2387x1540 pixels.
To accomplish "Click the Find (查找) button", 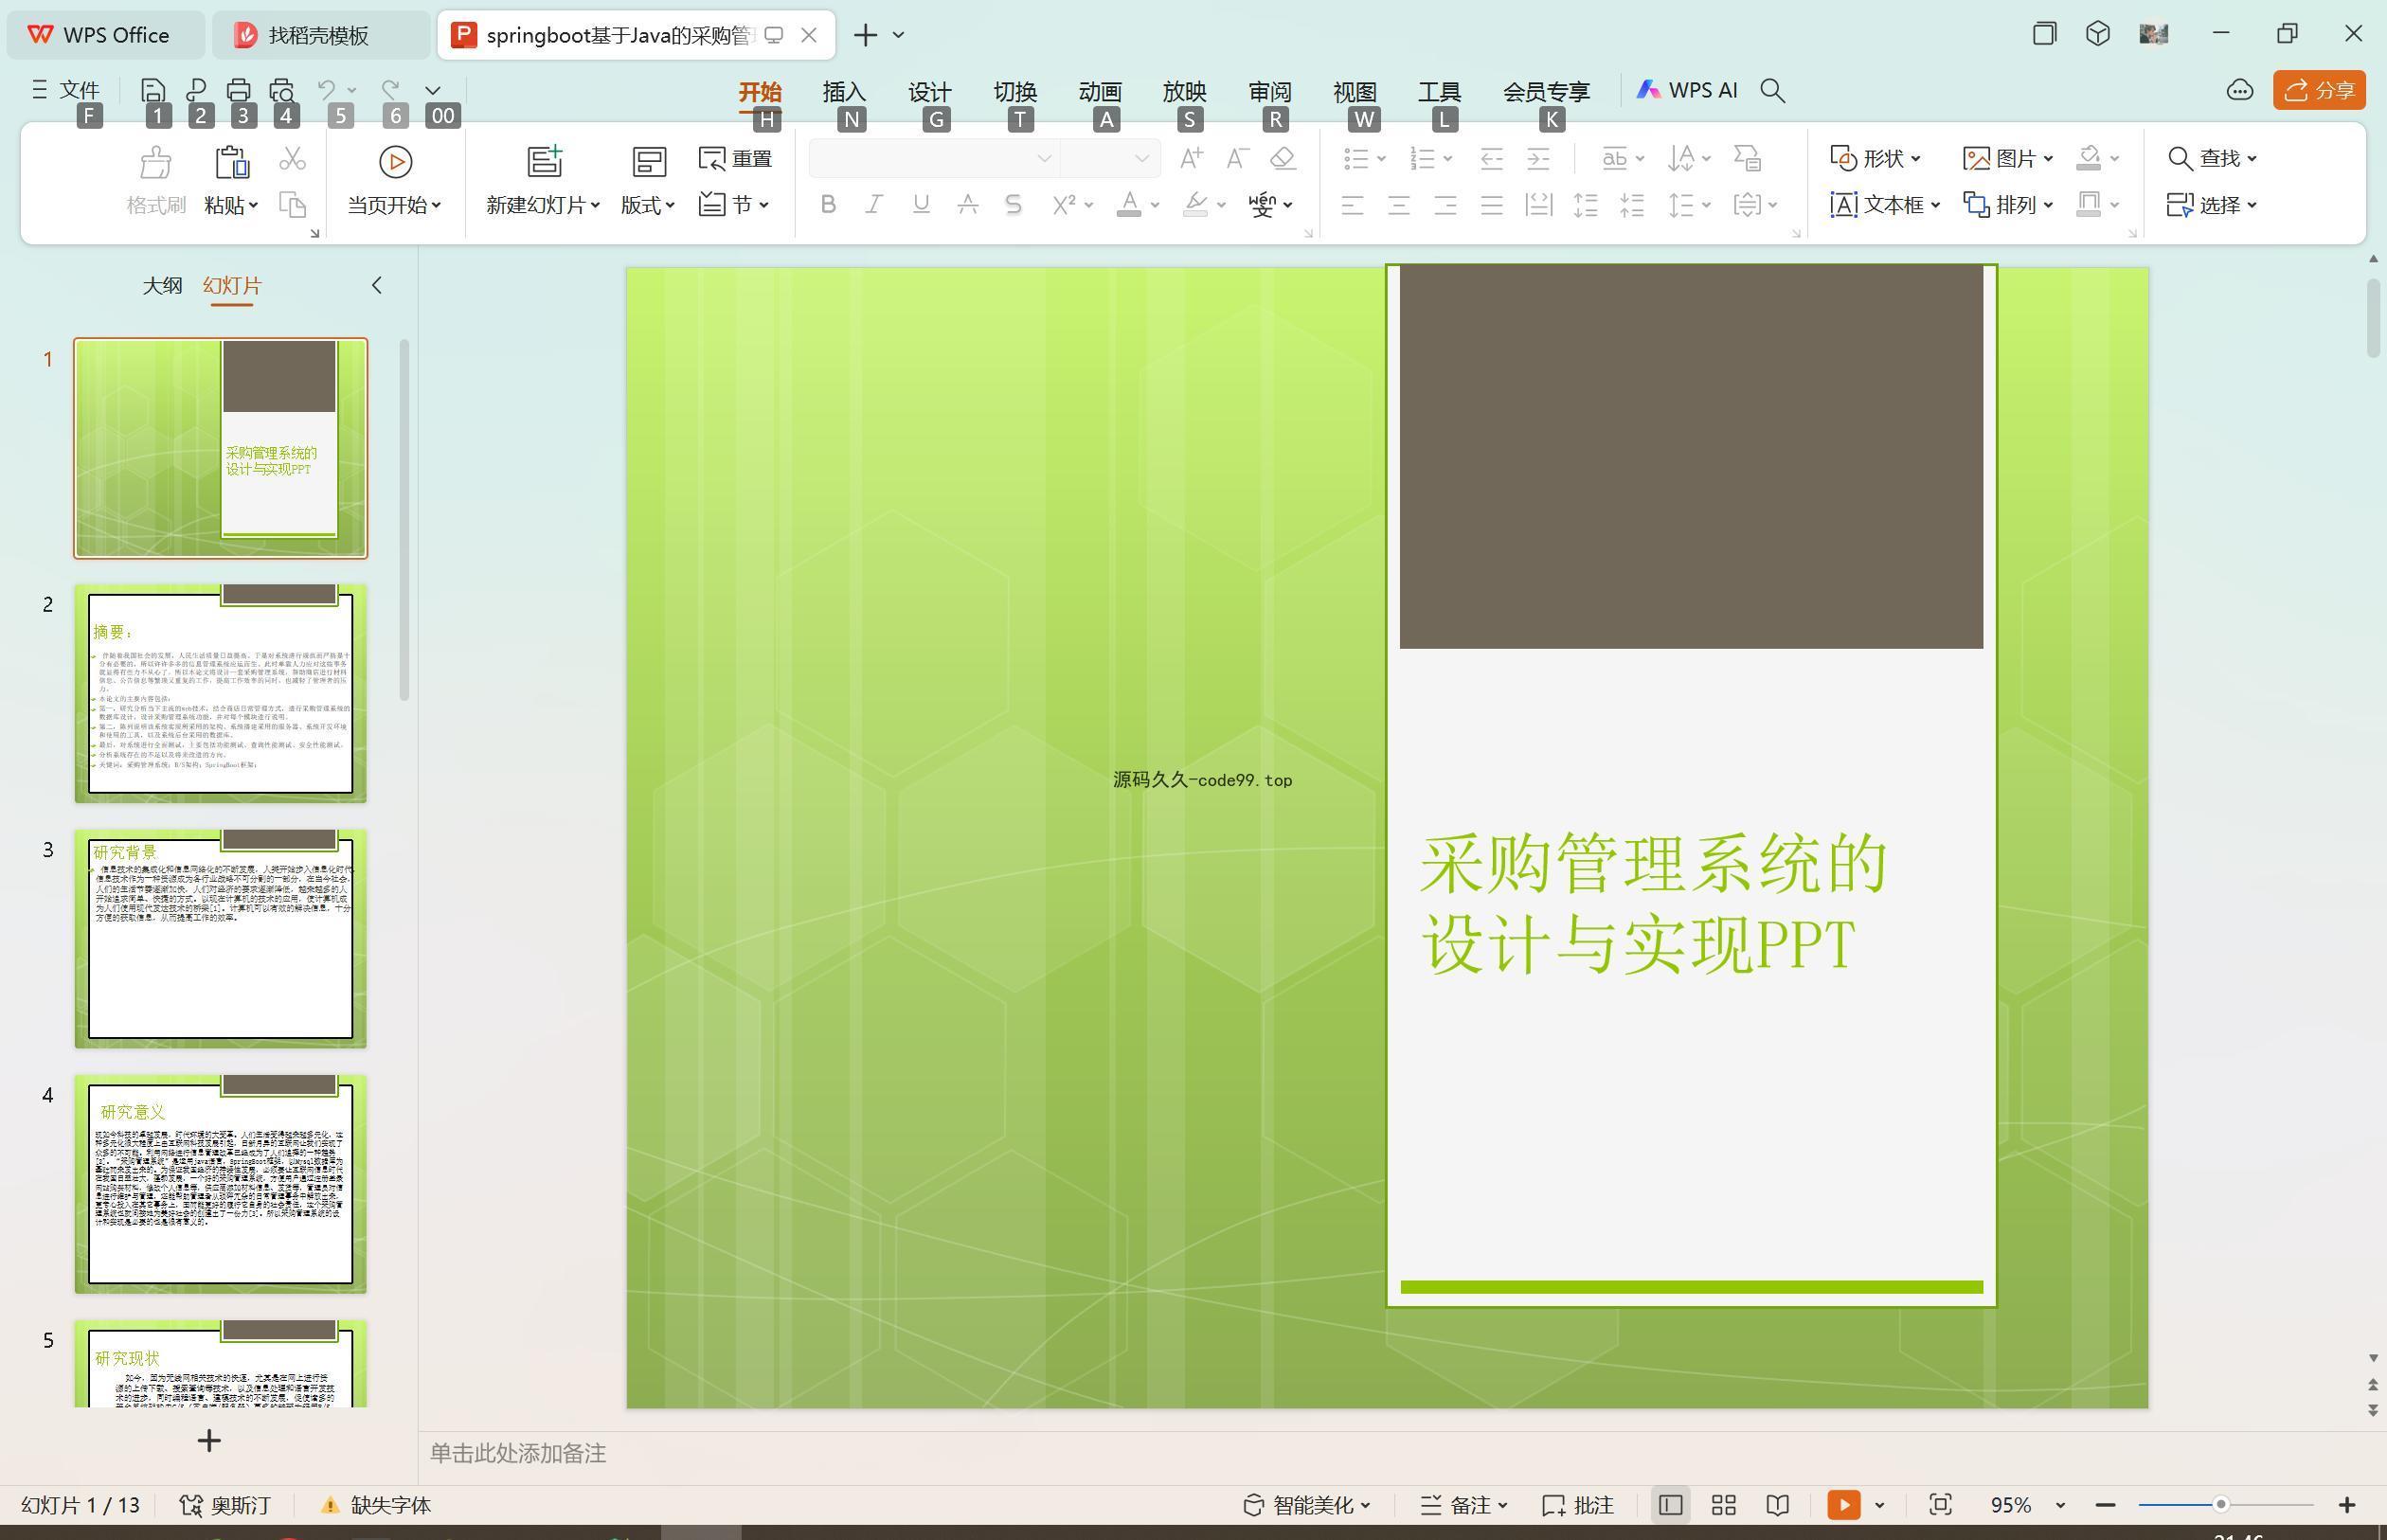I will click(x=2211, y=158).
